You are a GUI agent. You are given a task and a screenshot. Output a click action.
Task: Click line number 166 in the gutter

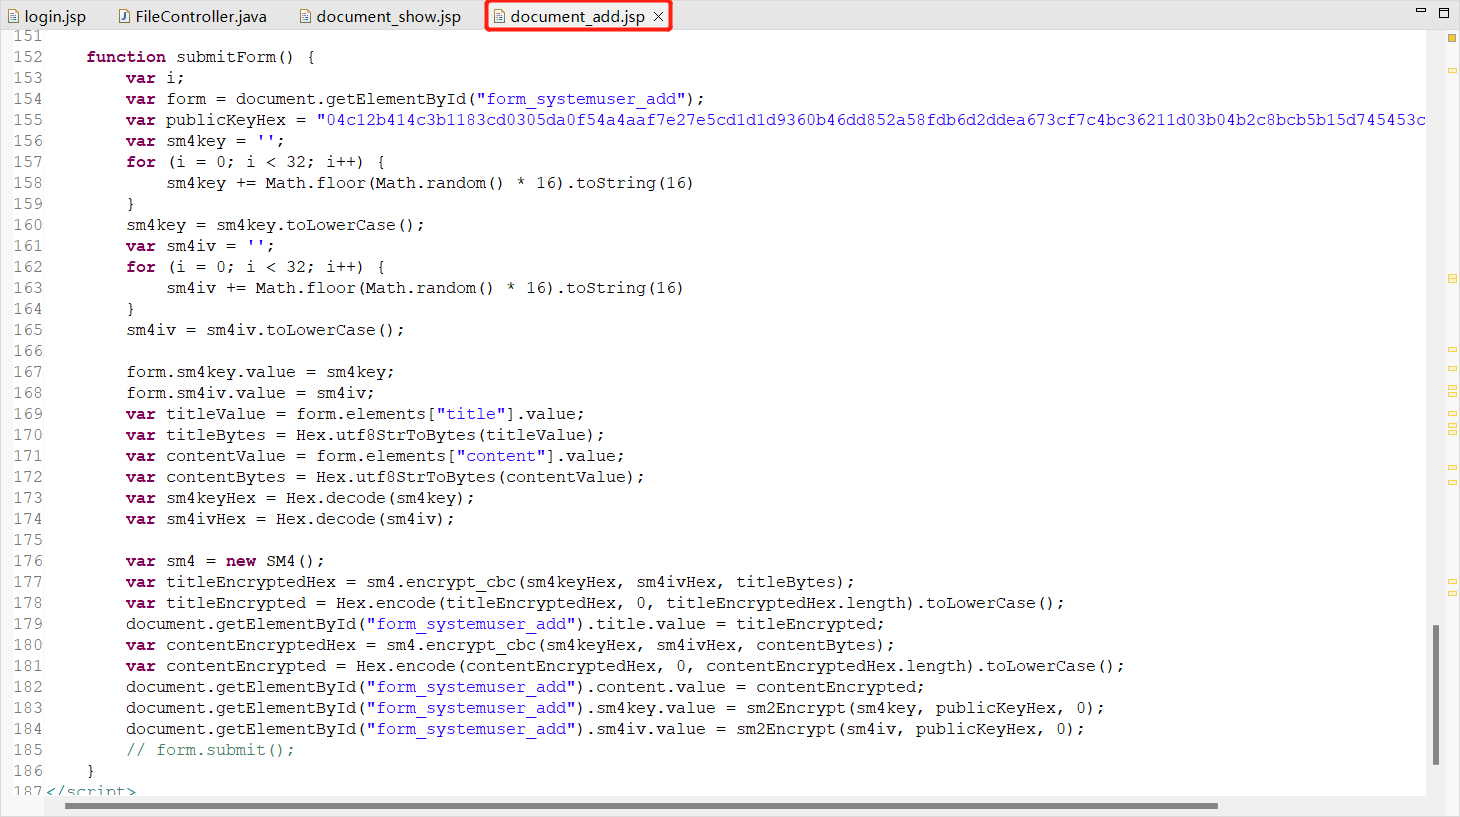28,351
